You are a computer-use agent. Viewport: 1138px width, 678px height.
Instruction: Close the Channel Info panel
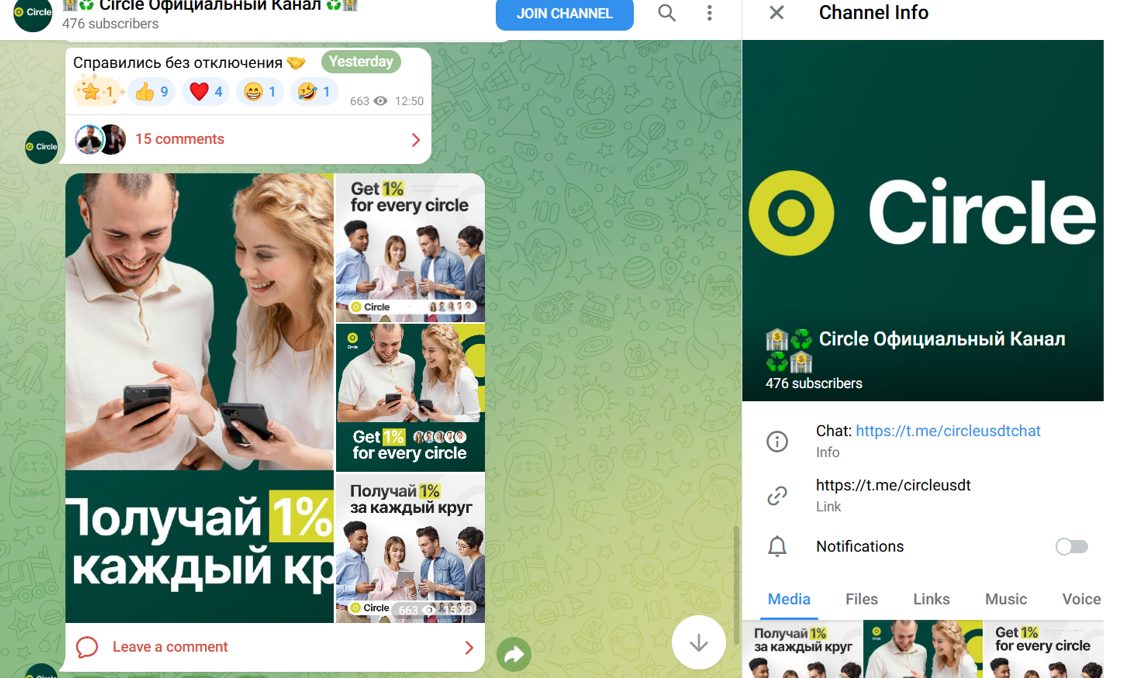pos(777,12)
